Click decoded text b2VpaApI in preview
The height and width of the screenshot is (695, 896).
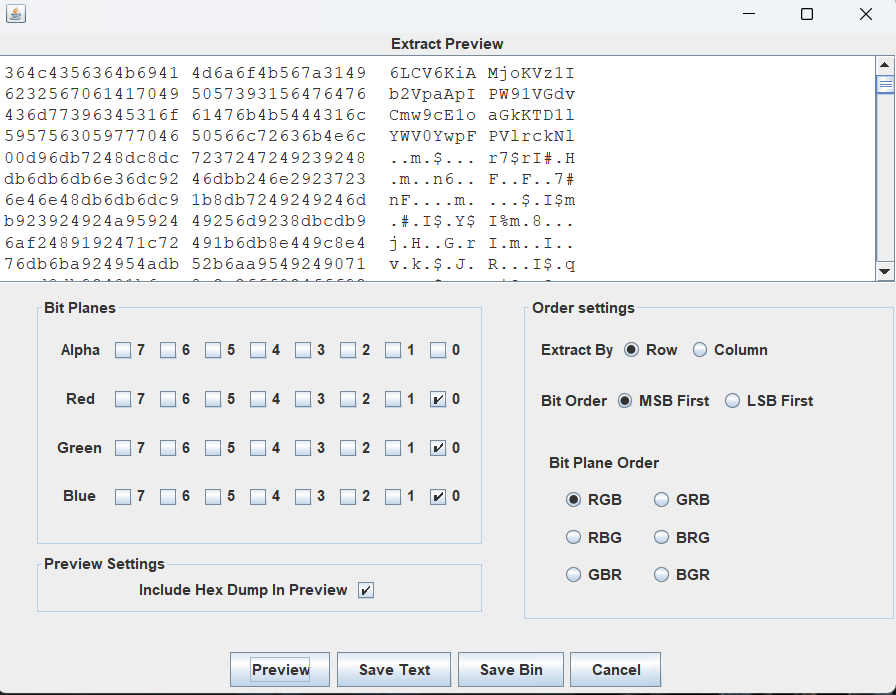(432, 94)
